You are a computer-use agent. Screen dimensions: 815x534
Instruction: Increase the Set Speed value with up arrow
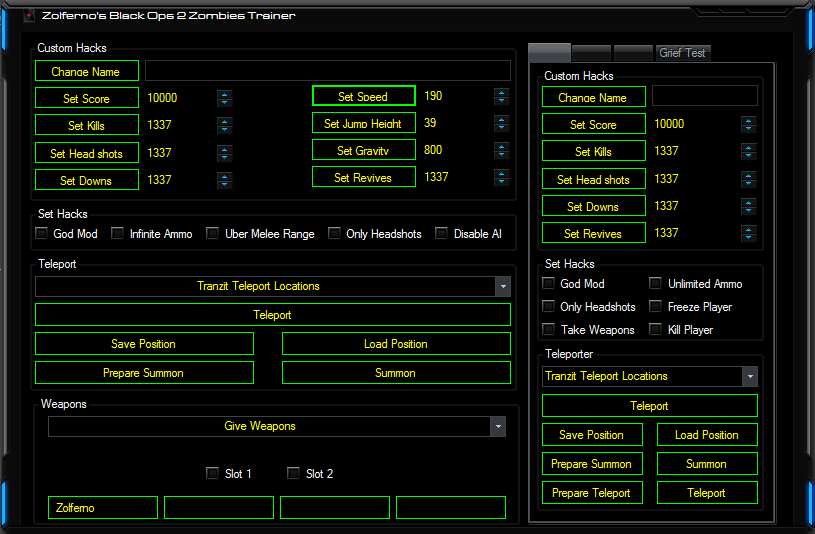point(501,93)
